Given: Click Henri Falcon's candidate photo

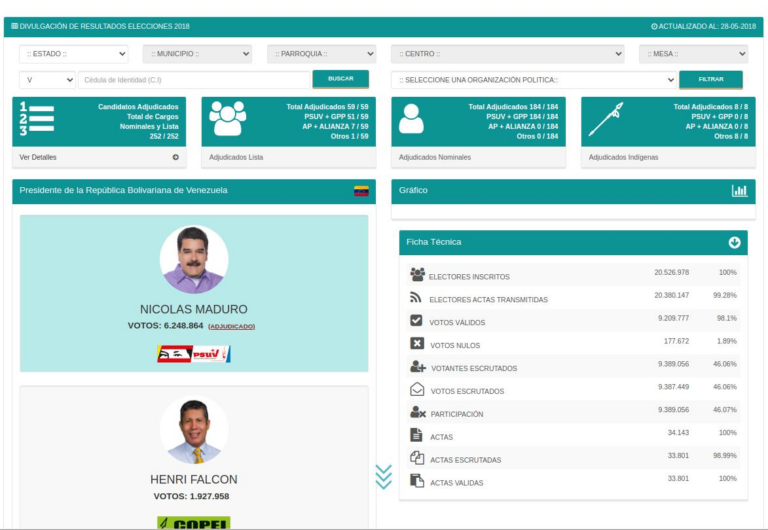Looking at the screenshot, I should (193, 432).
